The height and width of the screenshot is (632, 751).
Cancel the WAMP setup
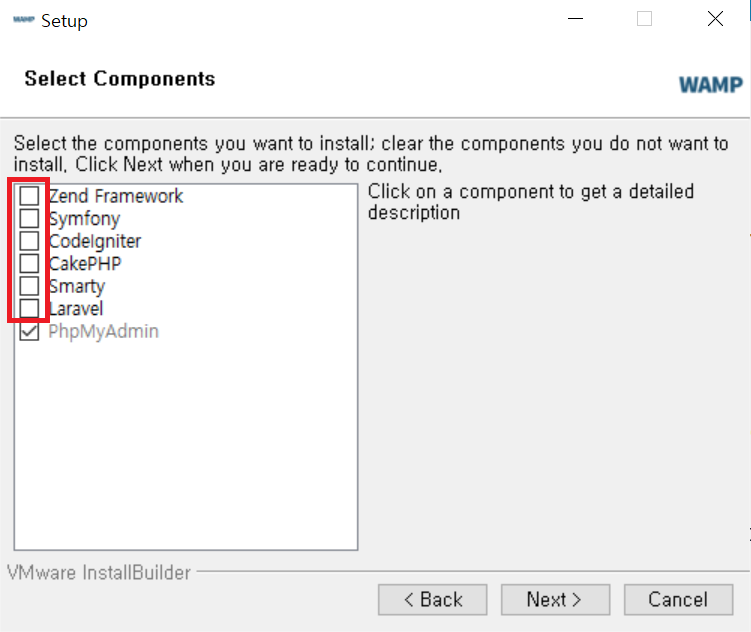click(678, 600)
